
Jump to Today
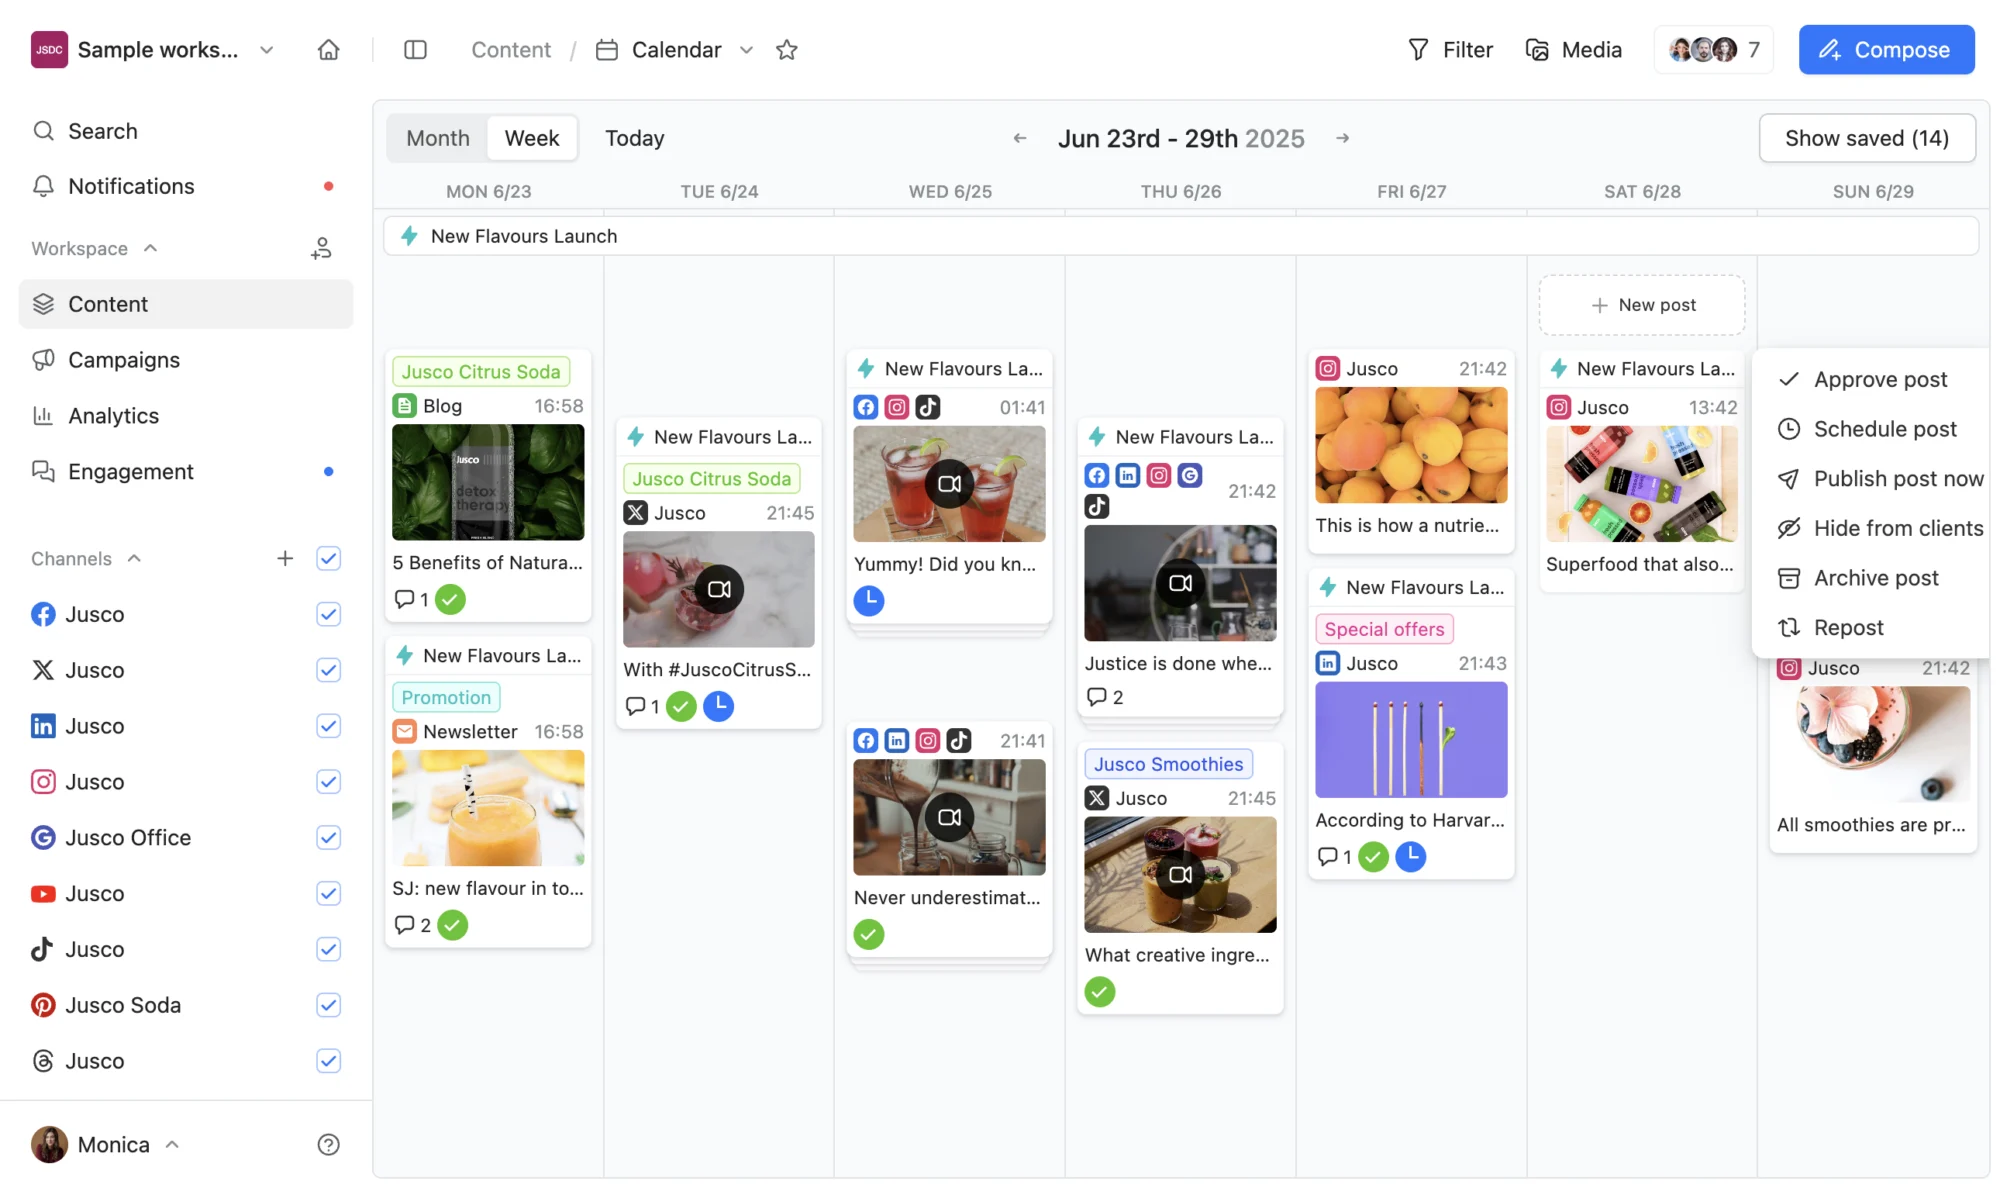pyautogui.click(x=634, y=138)
